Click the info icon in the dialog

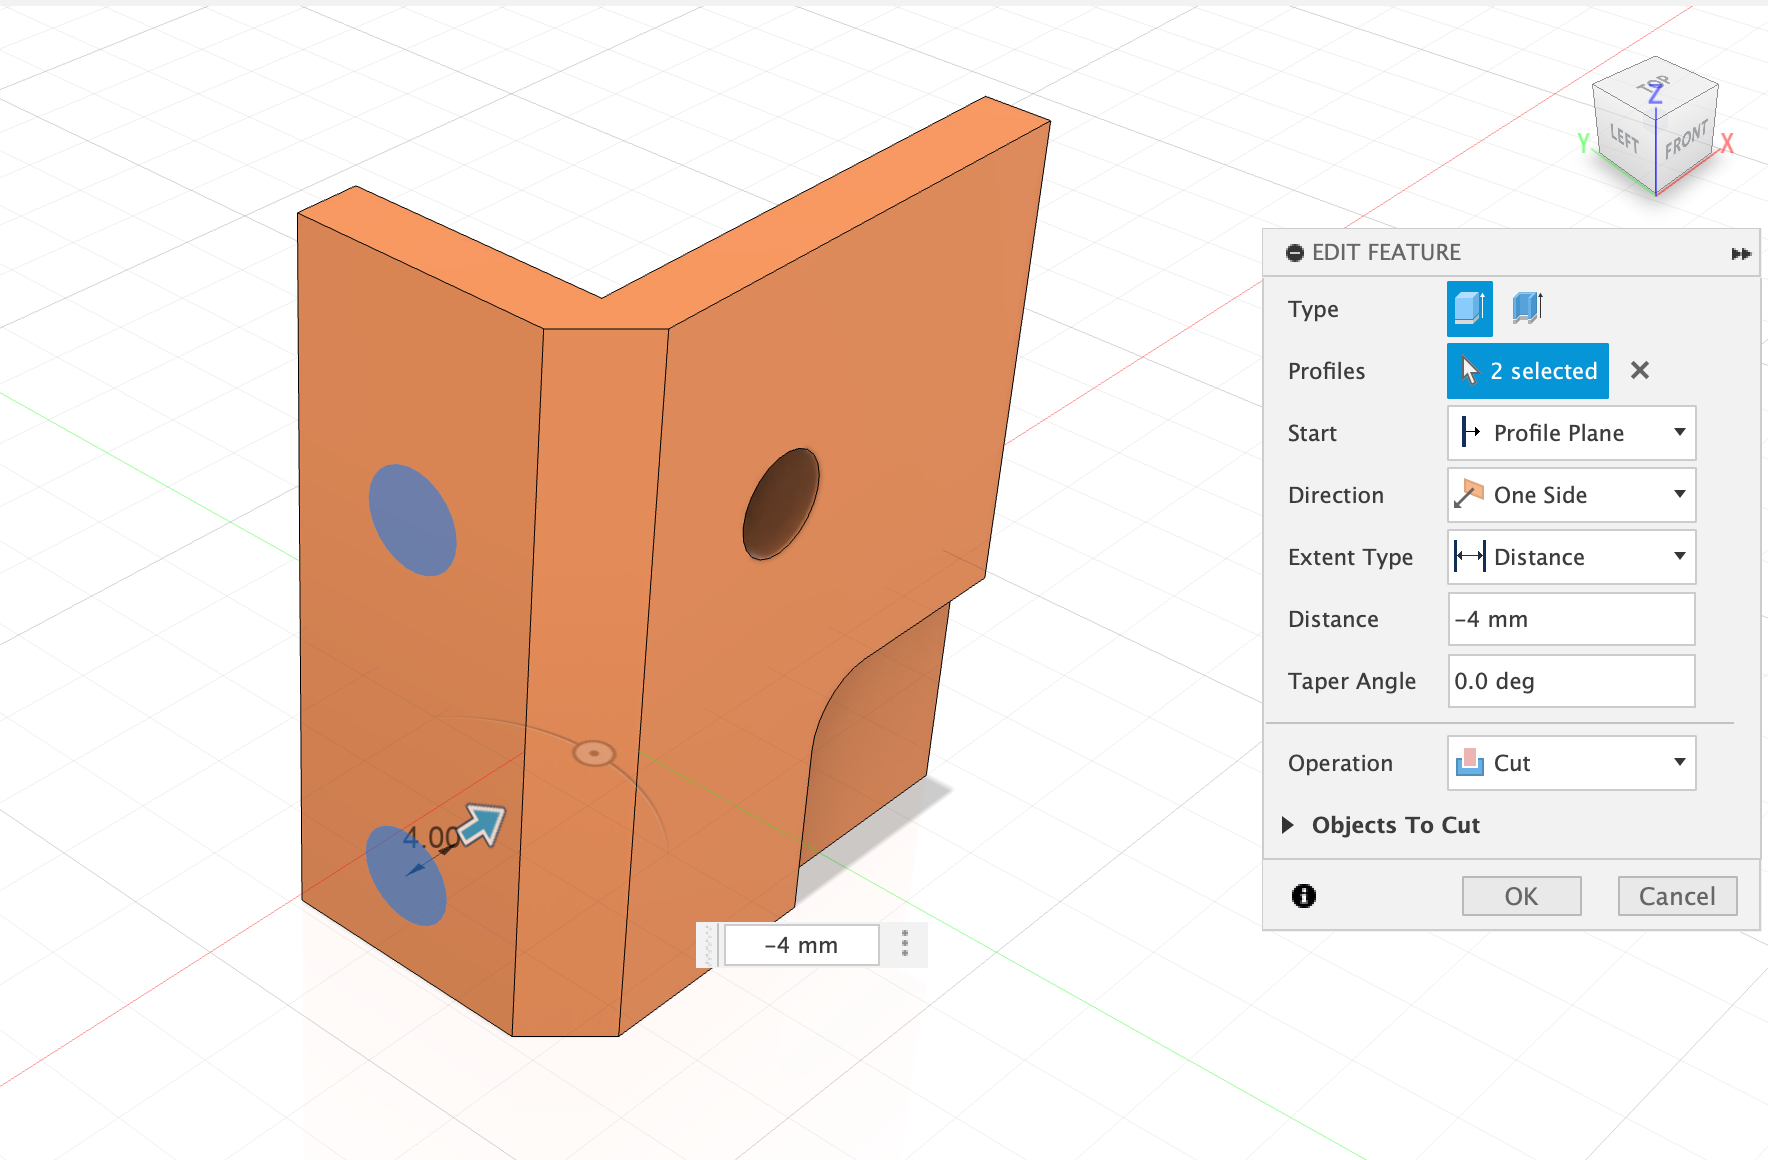[1304, 896]
